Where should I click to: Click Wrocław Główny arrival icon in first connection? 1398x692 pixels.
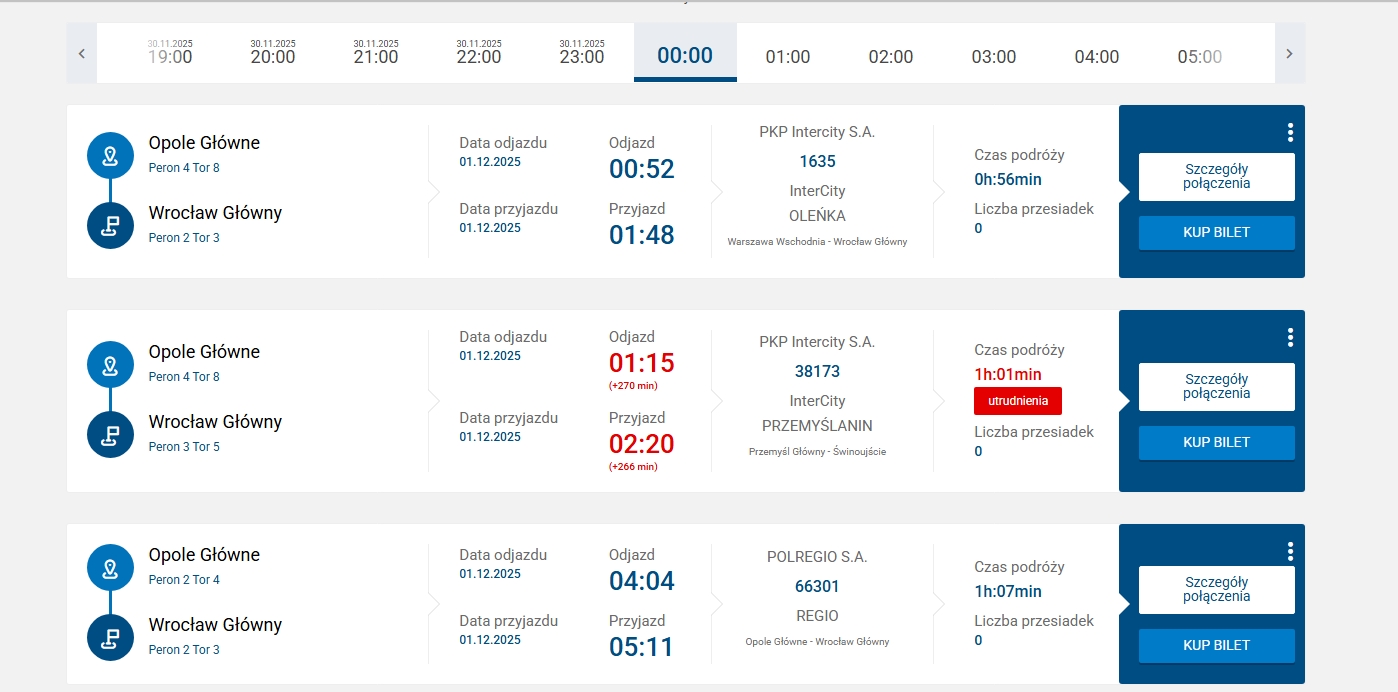(110, 225)
